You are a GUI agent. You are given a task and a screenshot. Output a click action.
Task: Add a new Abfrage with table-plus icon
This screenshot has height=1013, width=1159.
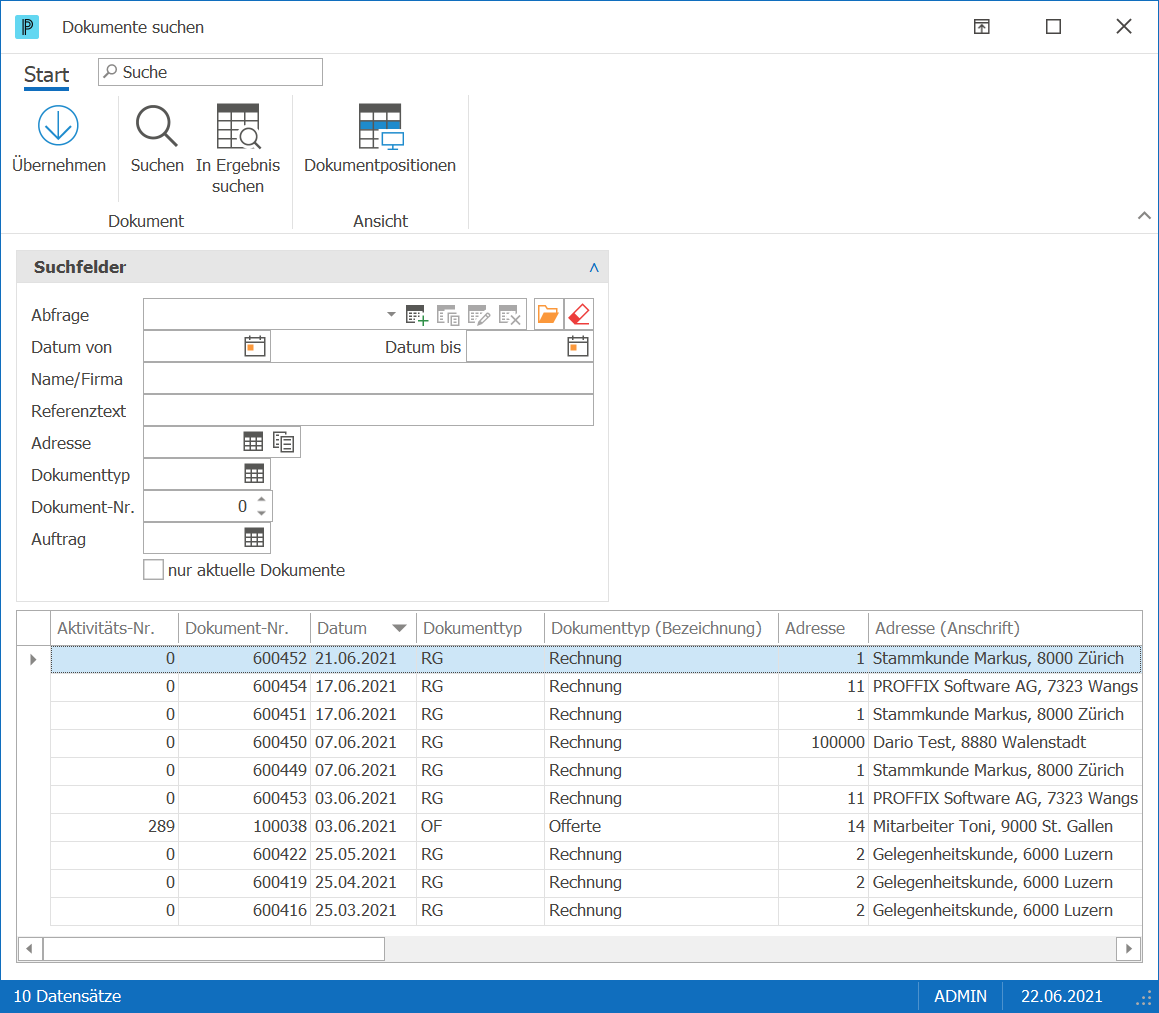coord(417,315)
